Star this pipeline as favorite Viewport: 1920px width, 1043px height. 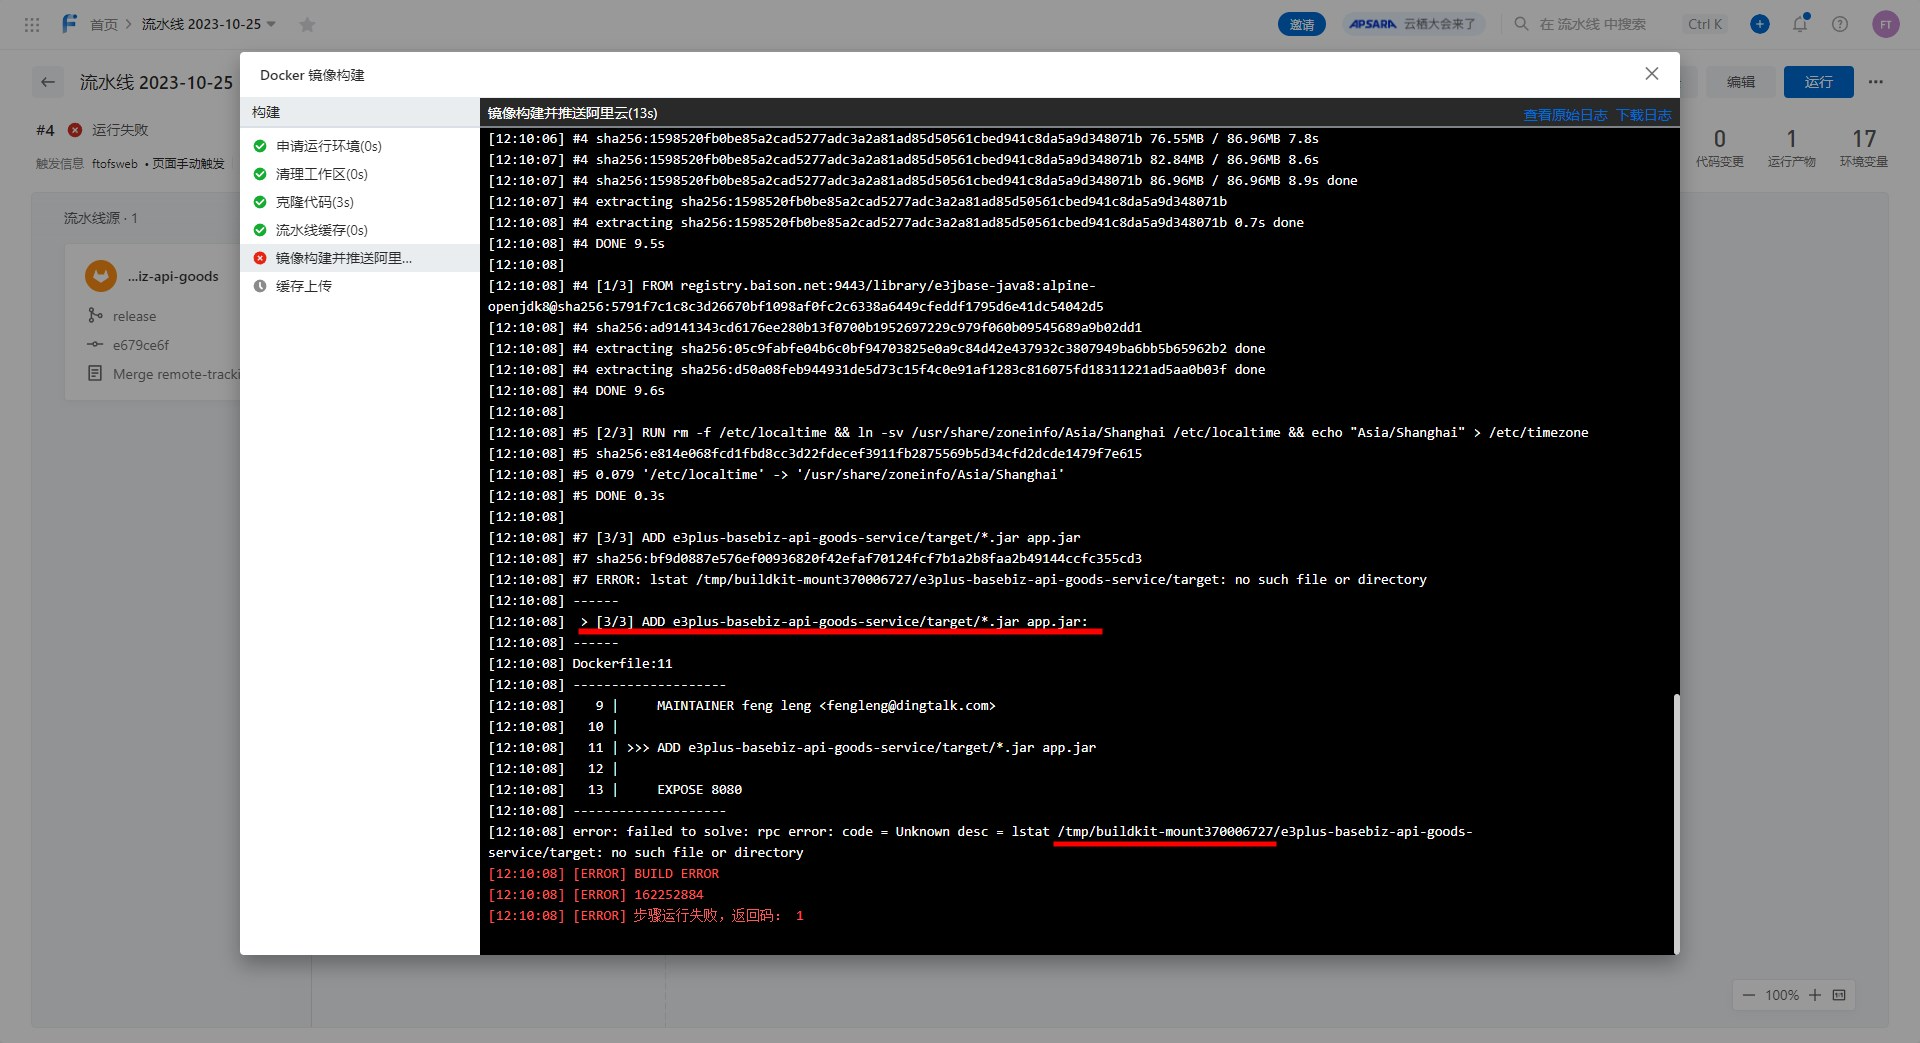point(307,24)
